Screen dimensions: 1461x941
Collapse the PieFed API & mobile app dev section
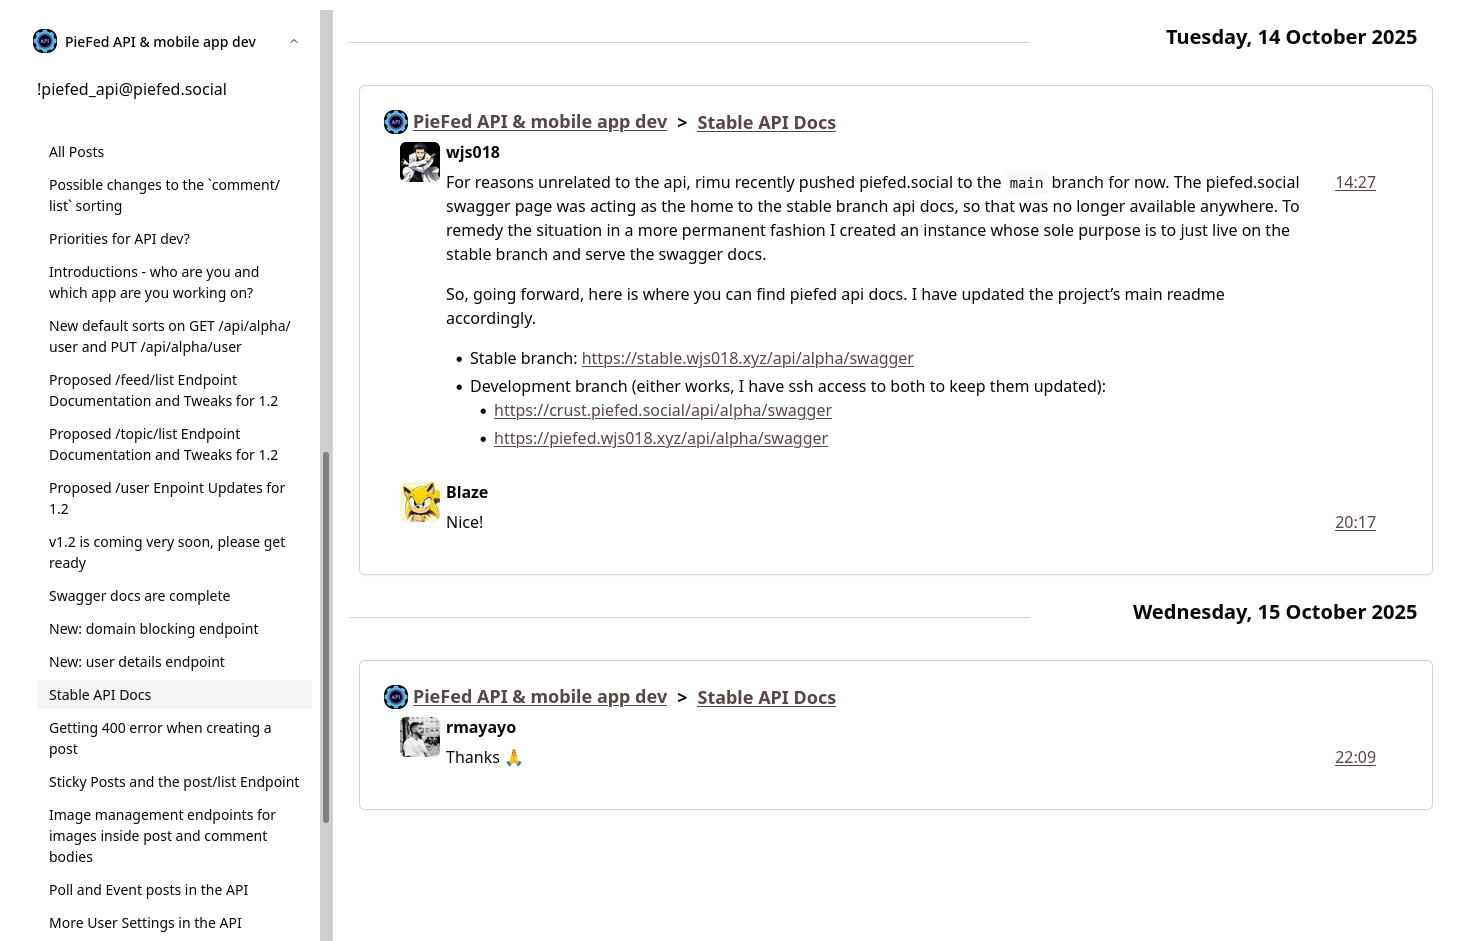(293, 41)
